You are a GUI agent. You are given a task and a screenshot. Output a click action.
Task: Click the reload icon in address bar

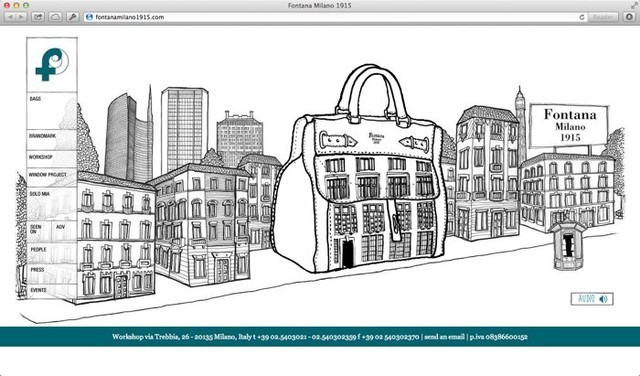[582, 17]
